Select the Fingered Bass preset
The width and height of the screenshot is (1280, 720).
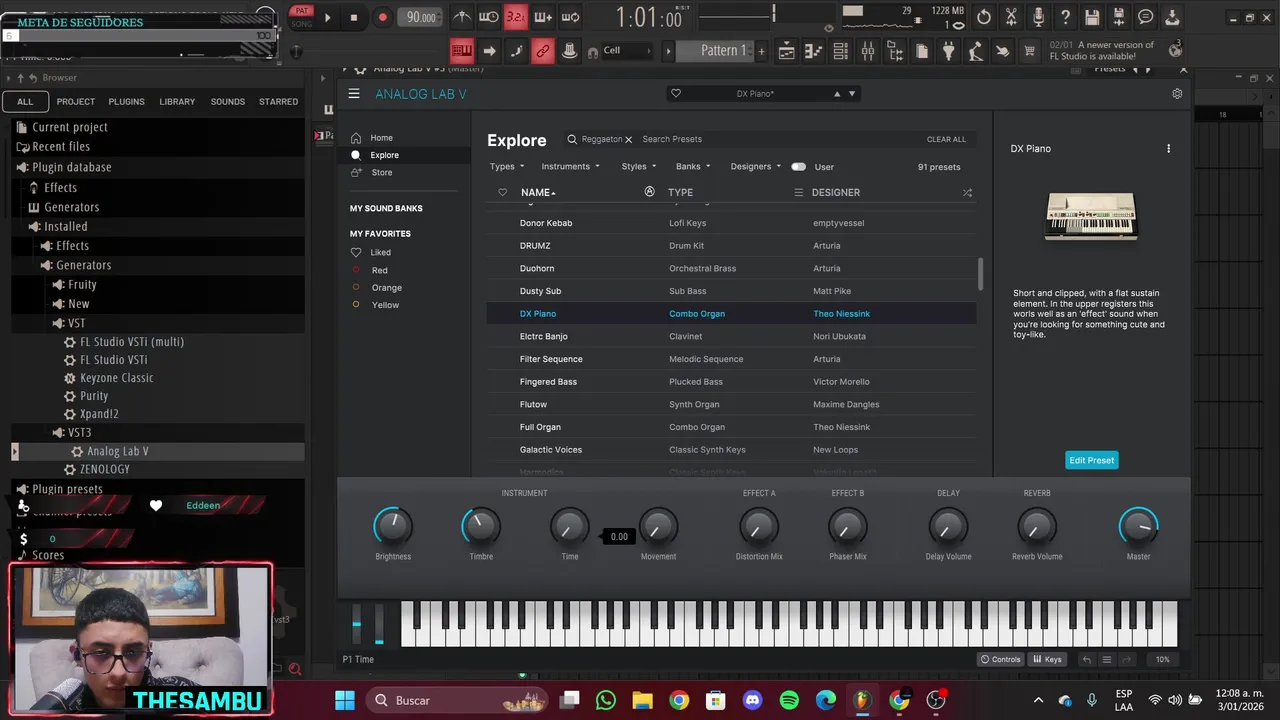click(x=731, y=382)
